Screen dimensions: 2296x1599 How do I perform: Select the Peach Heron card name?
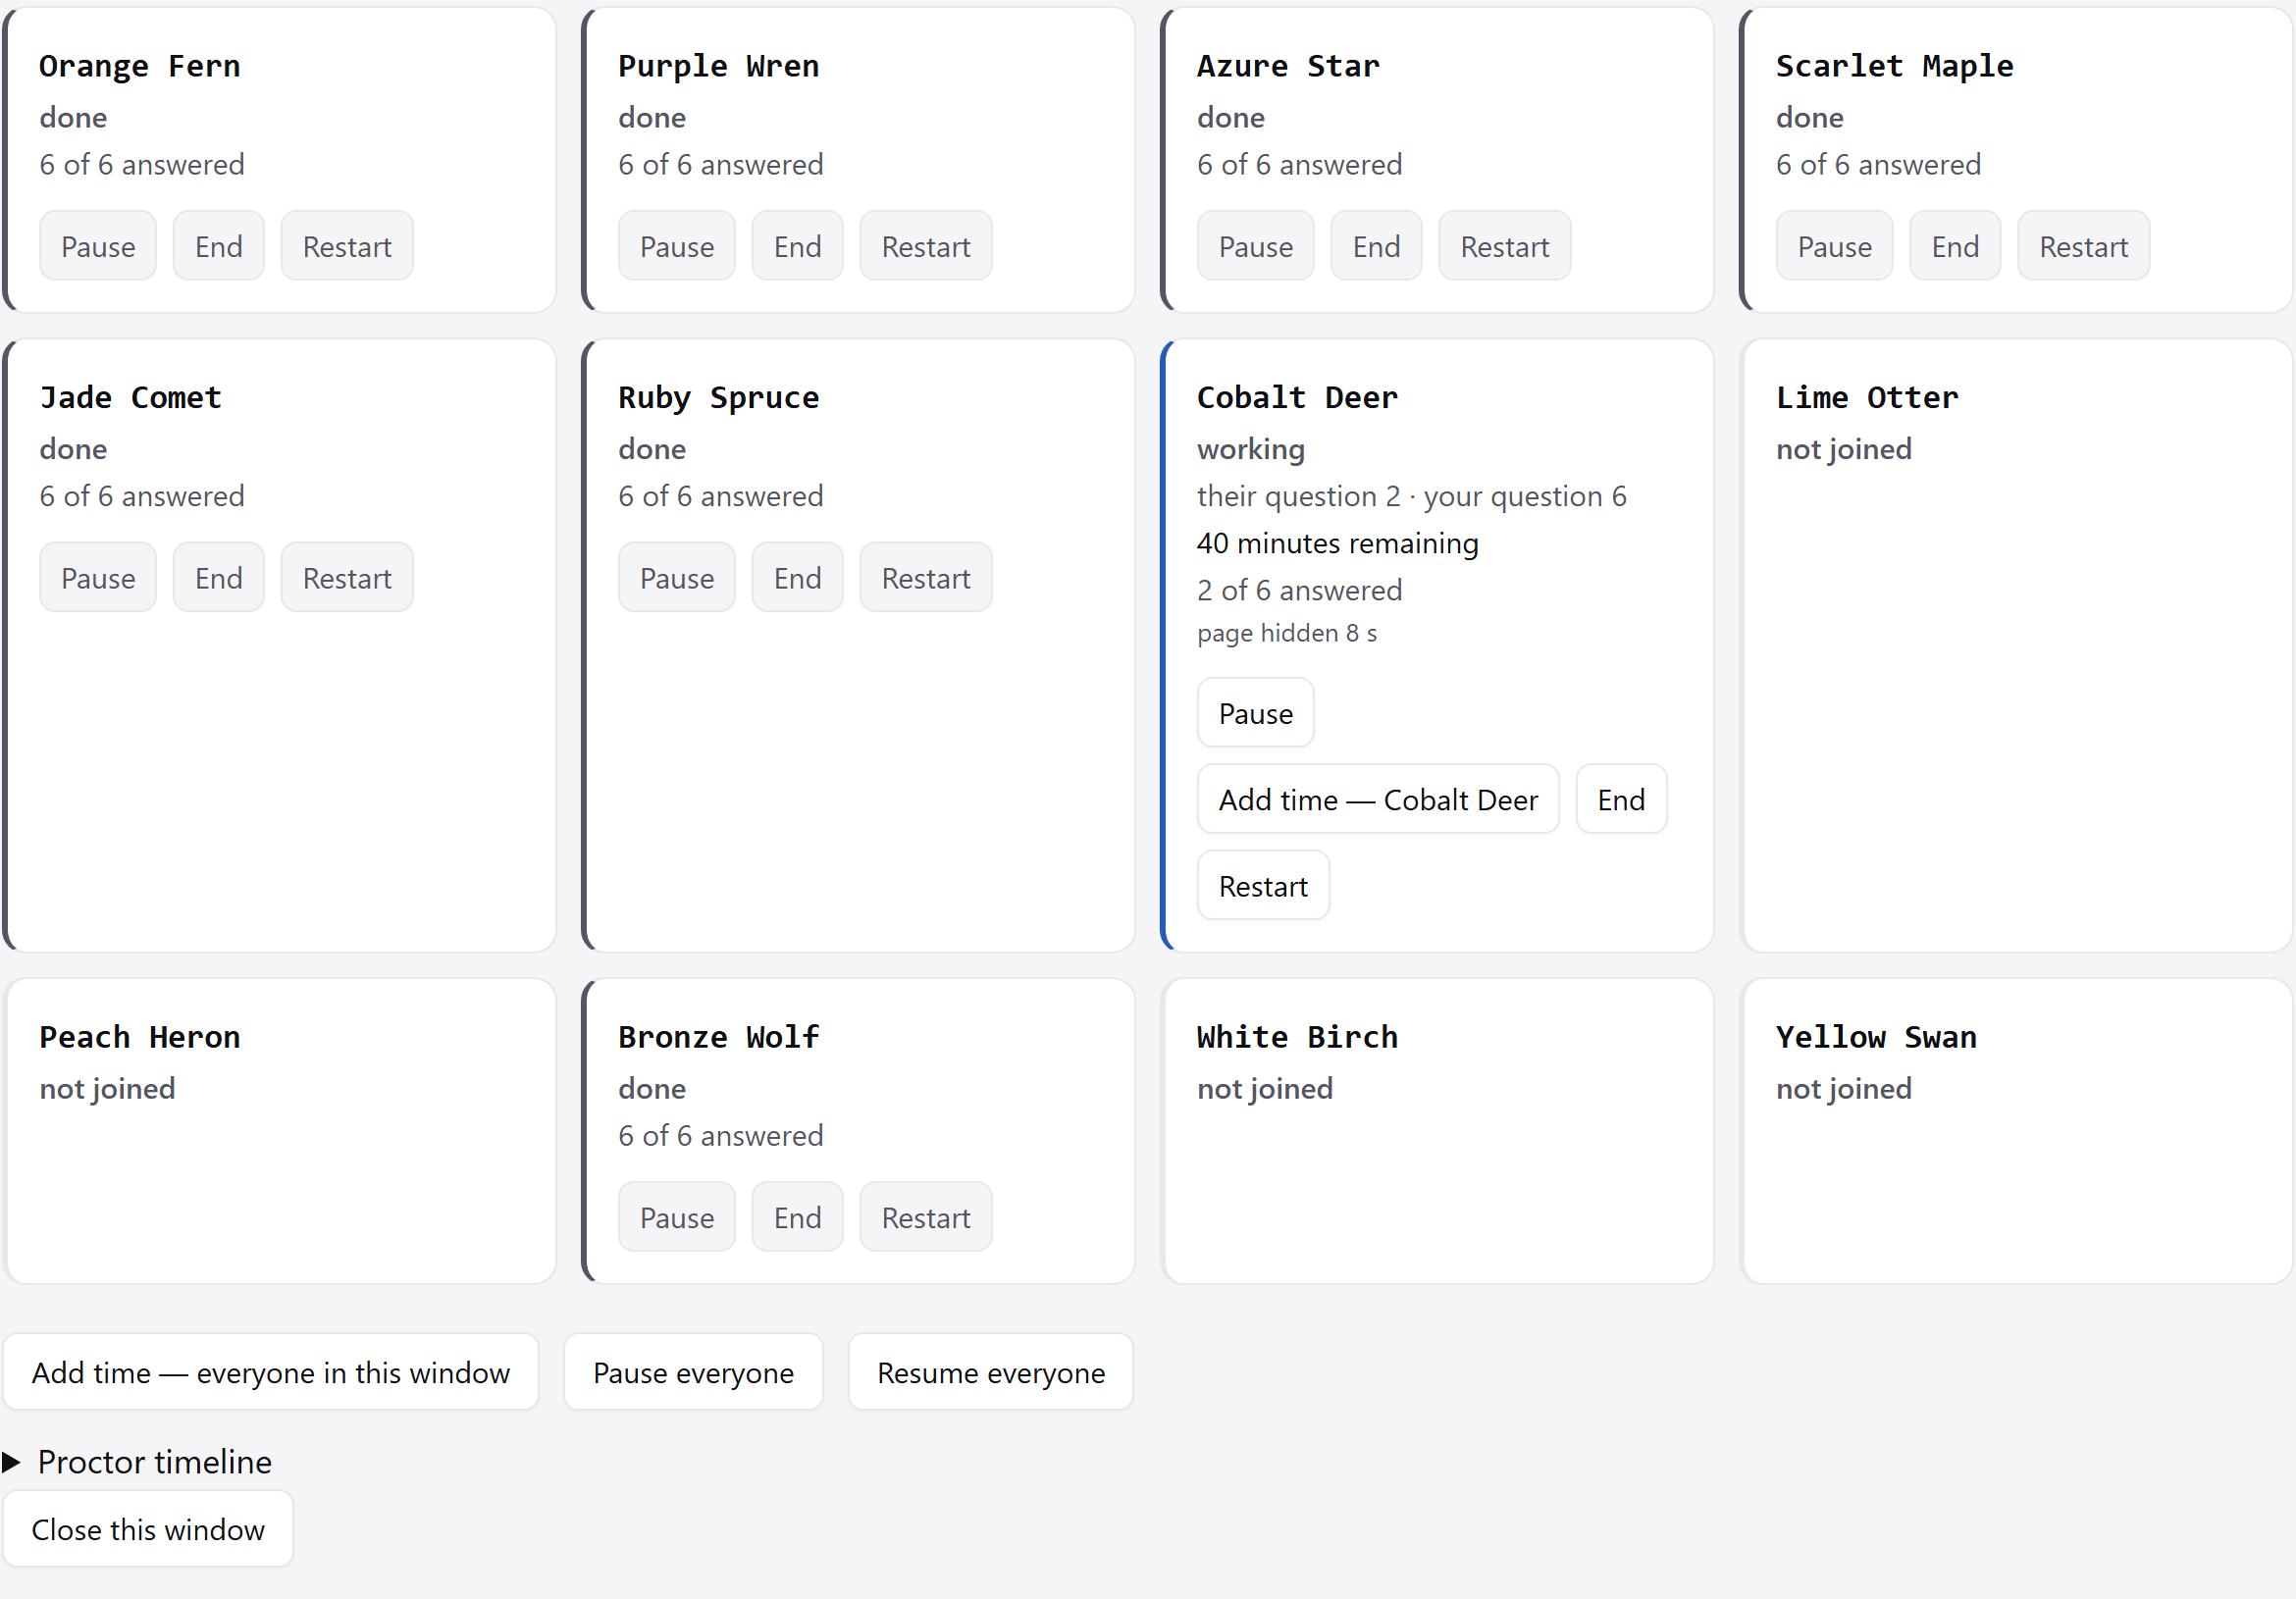coord(139,1037)
